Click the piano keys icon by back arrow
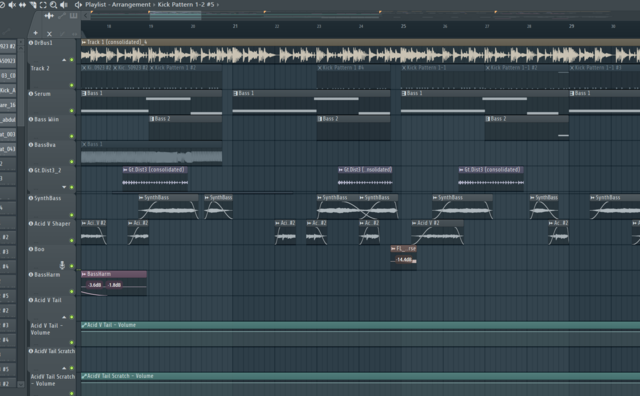The image size is (640, 396). coord(73,16)
